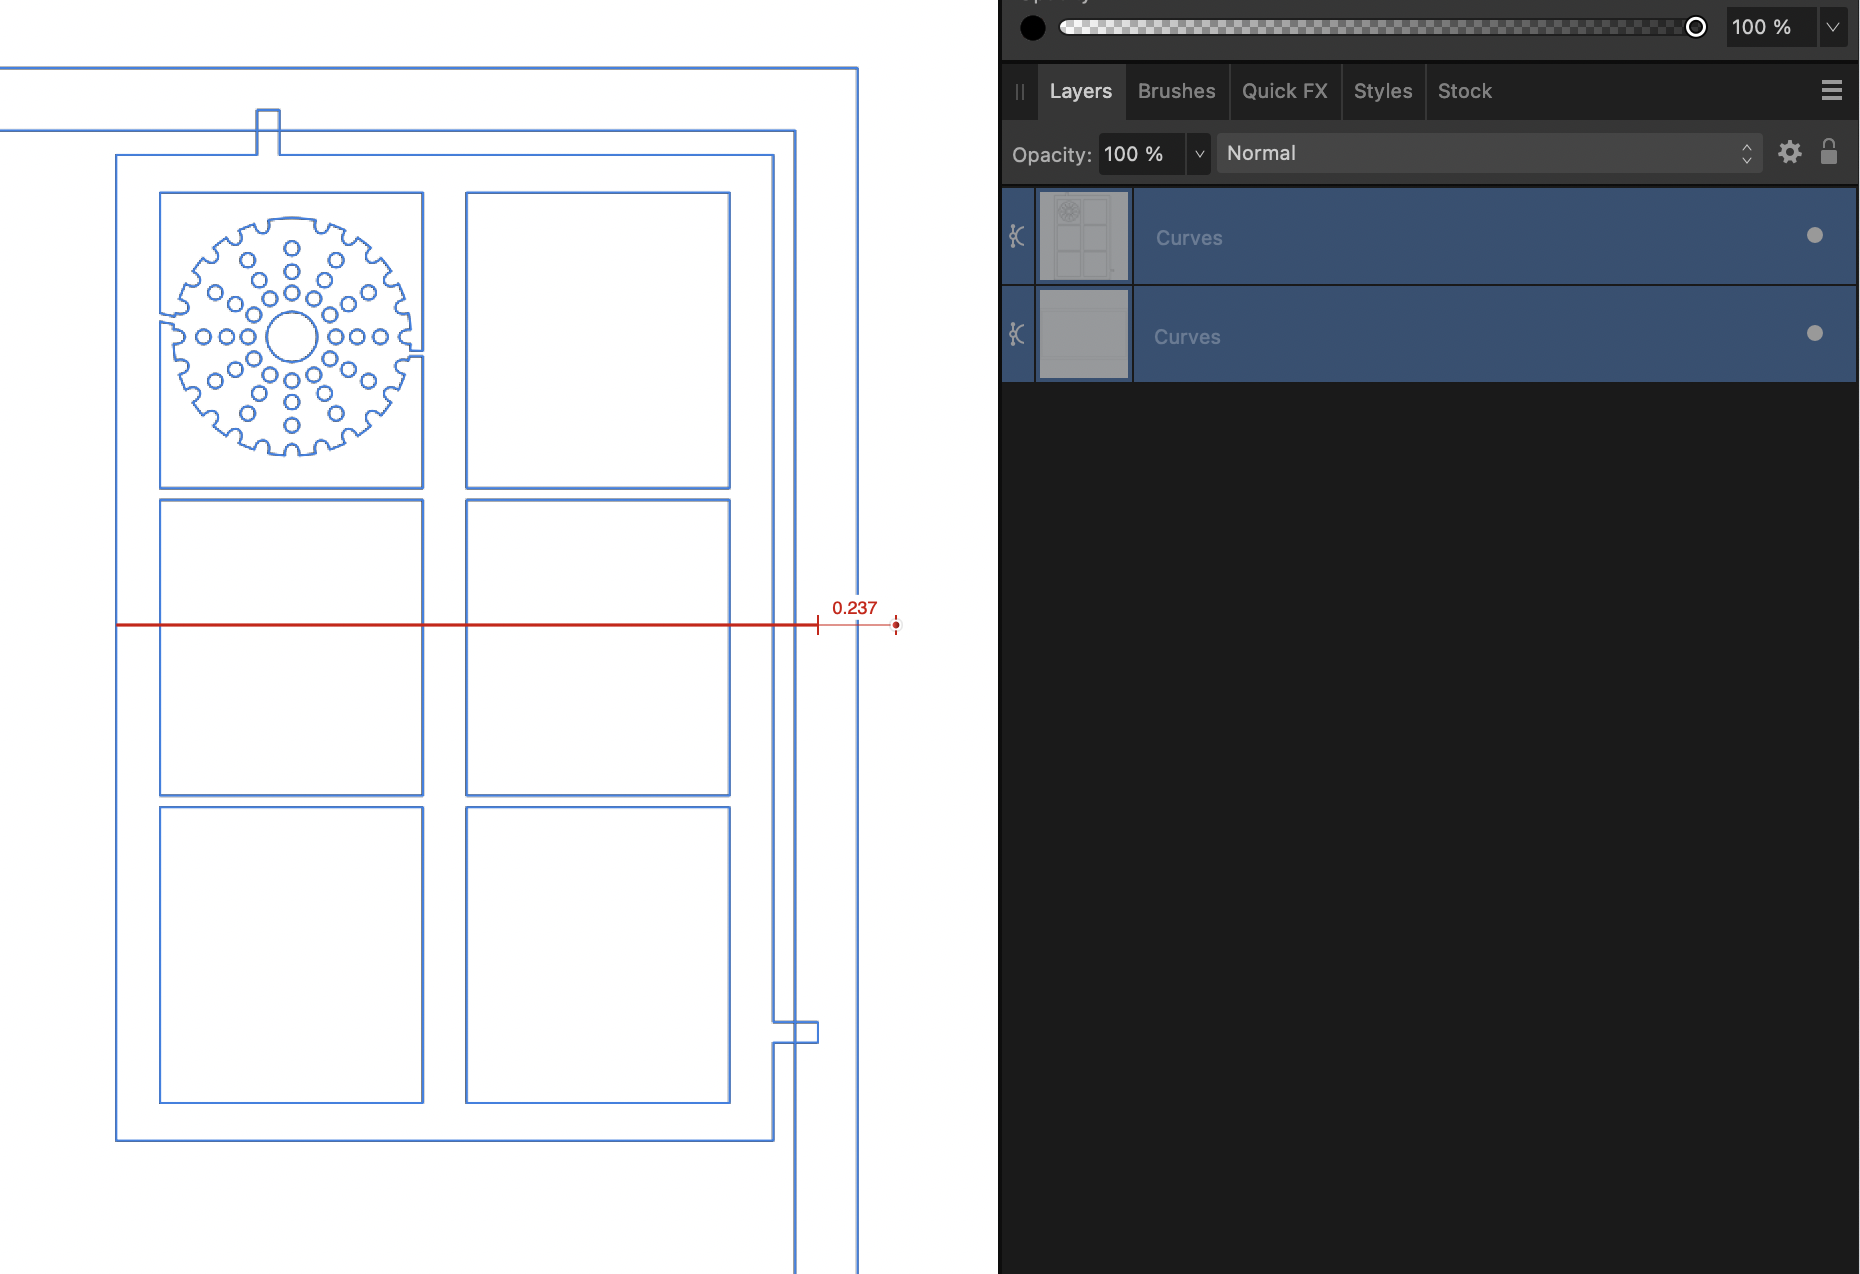
Task: Open the Quick FX tab
Action: pos(1285,91)
